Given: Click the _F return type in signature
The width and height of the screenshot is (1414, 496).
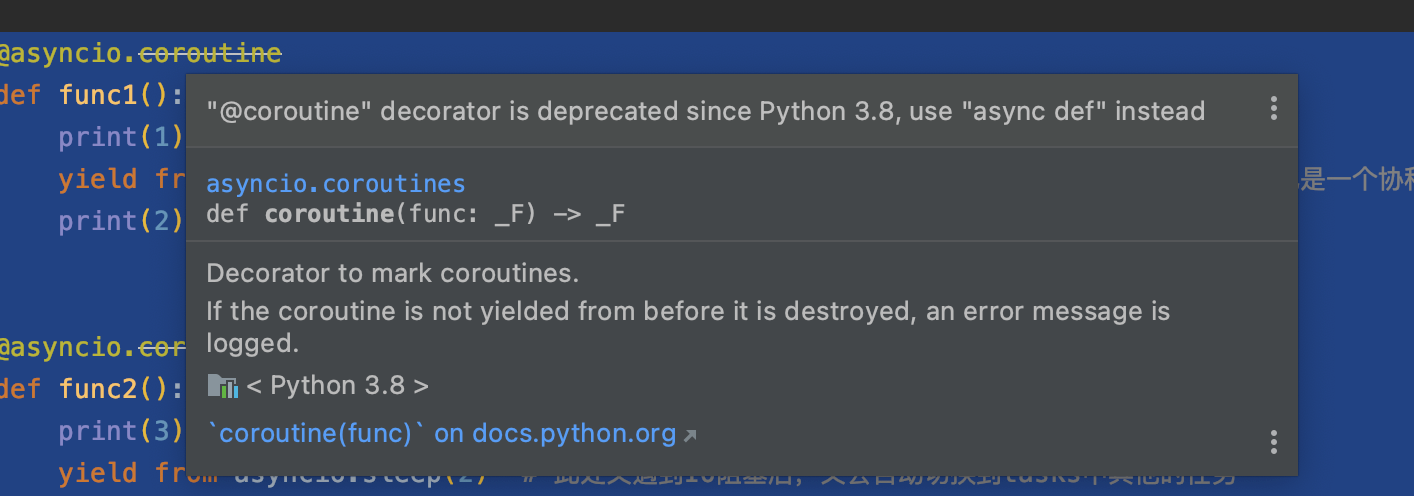Looking at the screenshot, I should (609, 213).
